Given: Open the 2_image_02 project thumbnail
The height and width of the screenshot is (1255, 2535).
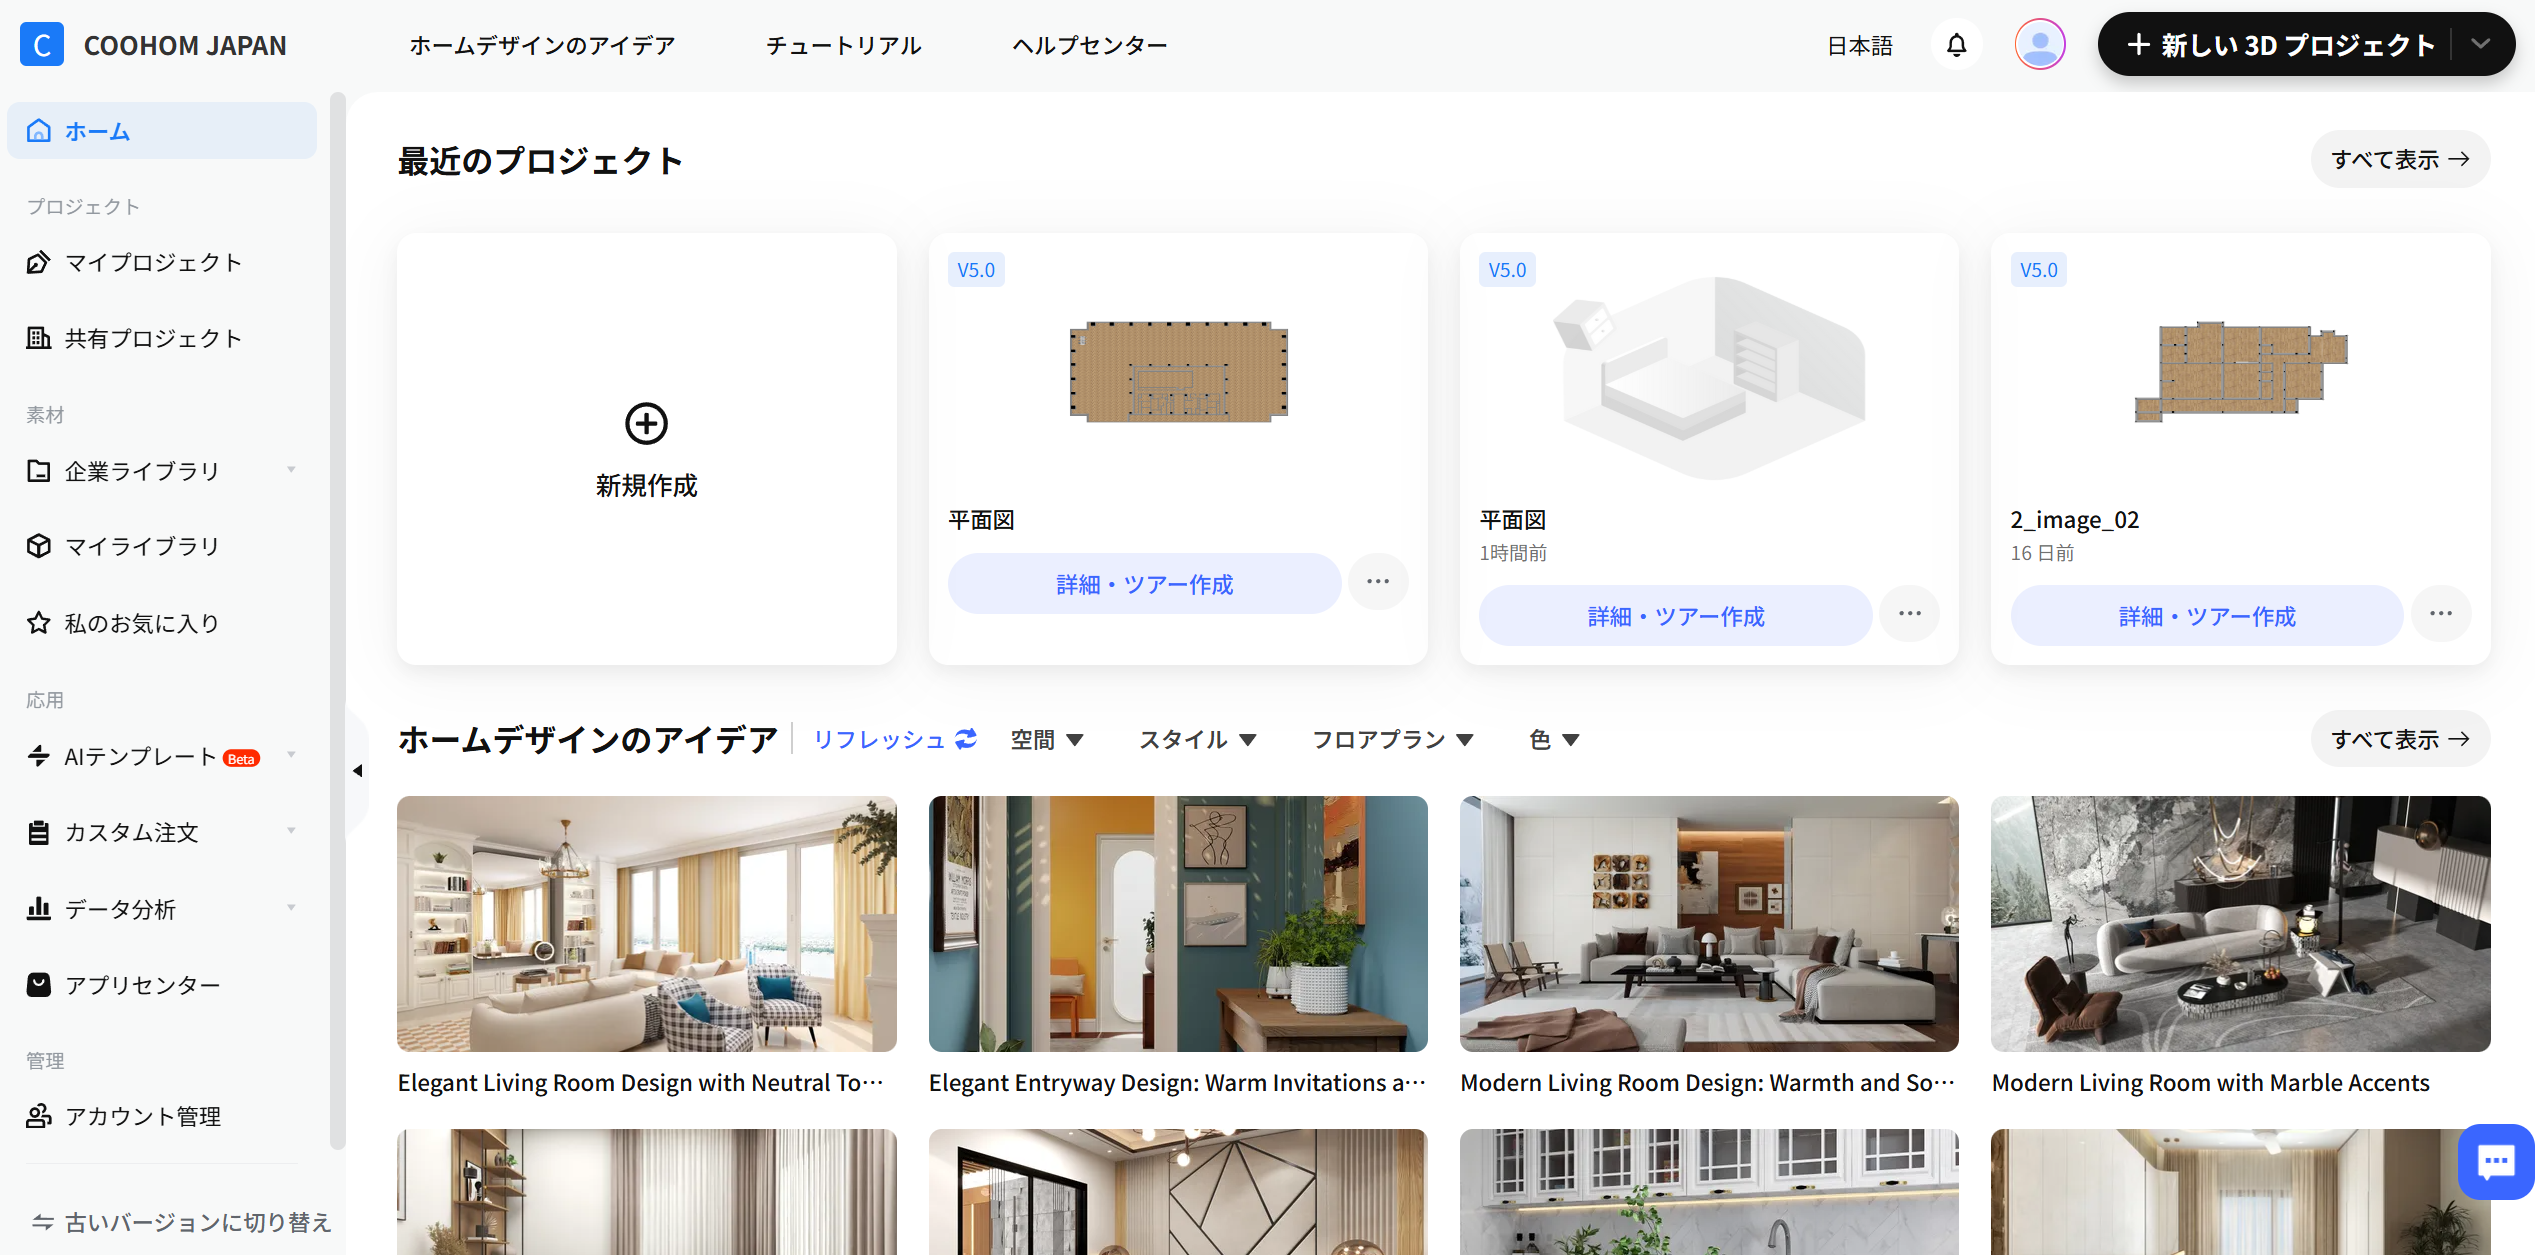Looking at the screenshot, I should [x=2241, y=371].
